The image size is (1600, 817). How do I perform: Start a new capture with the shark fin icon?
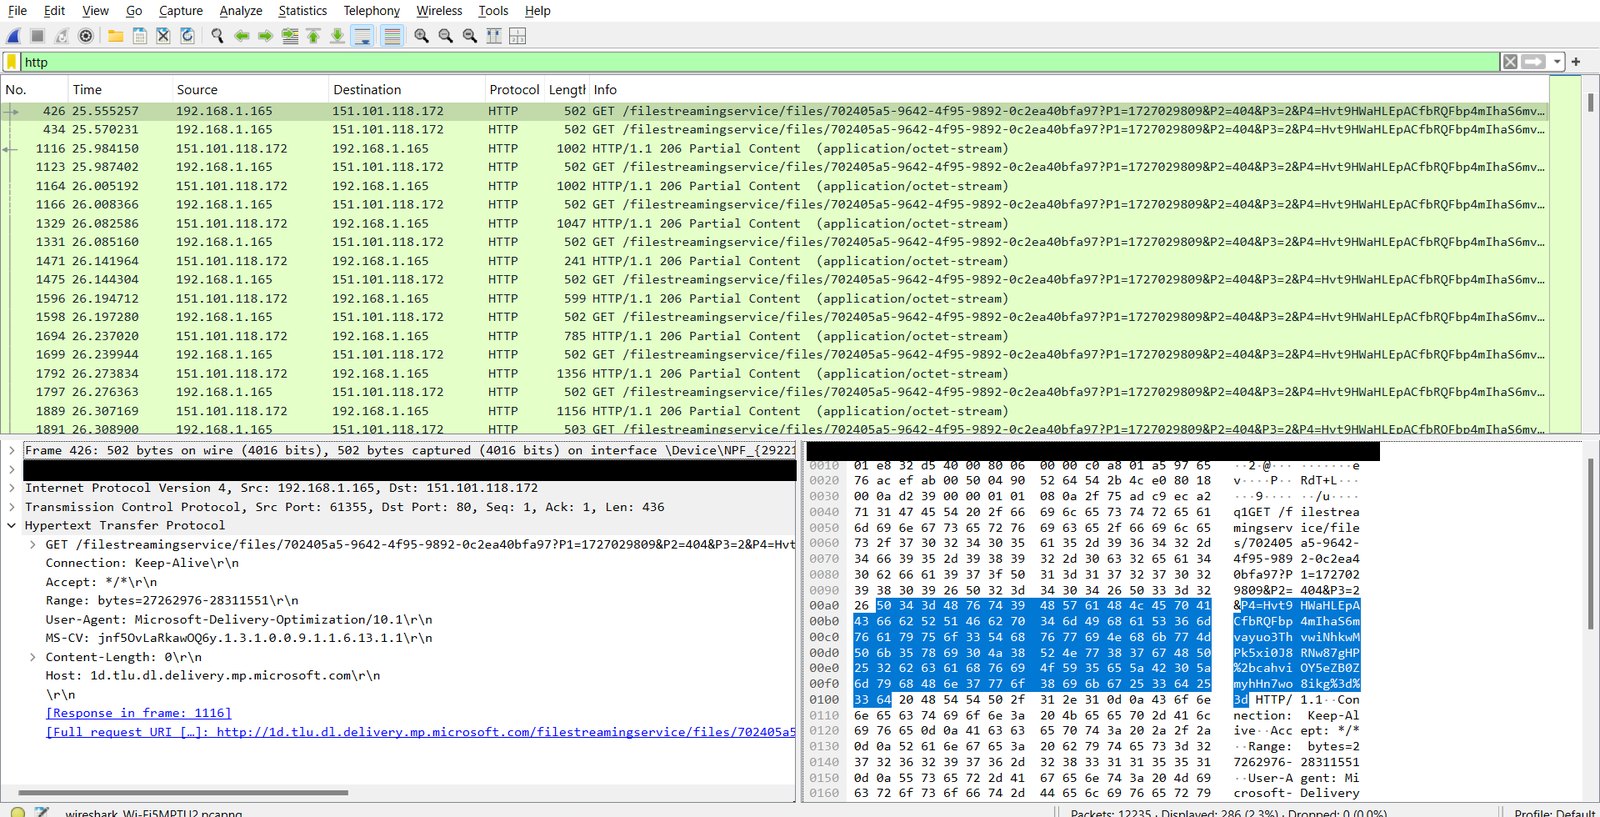(x=14, y=36)
